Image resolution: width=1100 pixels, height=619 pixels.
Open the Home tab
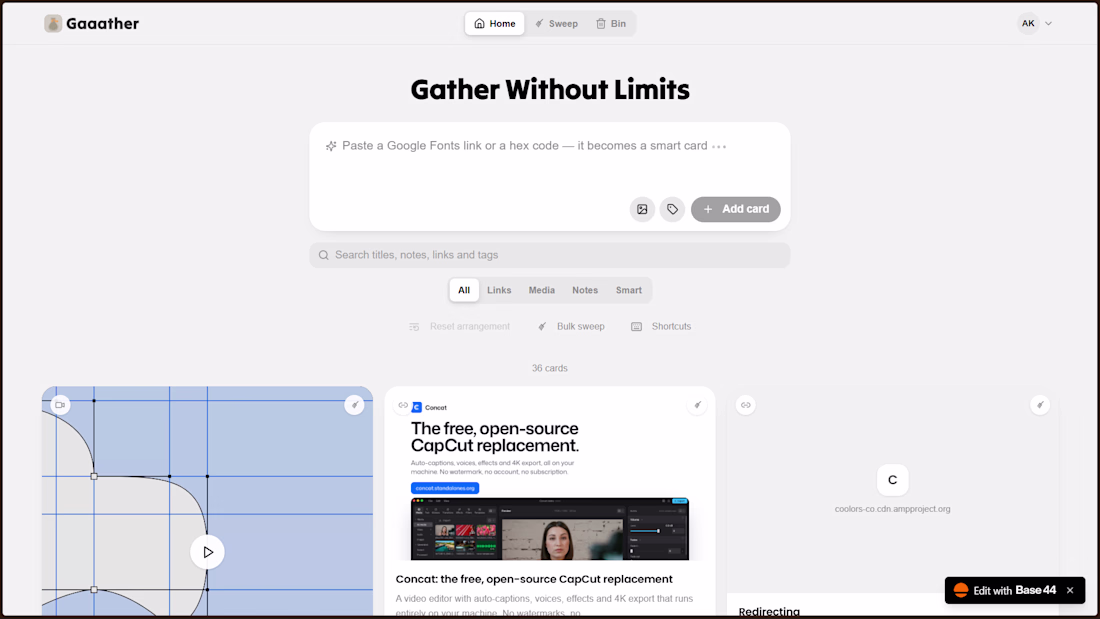(x=495, y=24)
